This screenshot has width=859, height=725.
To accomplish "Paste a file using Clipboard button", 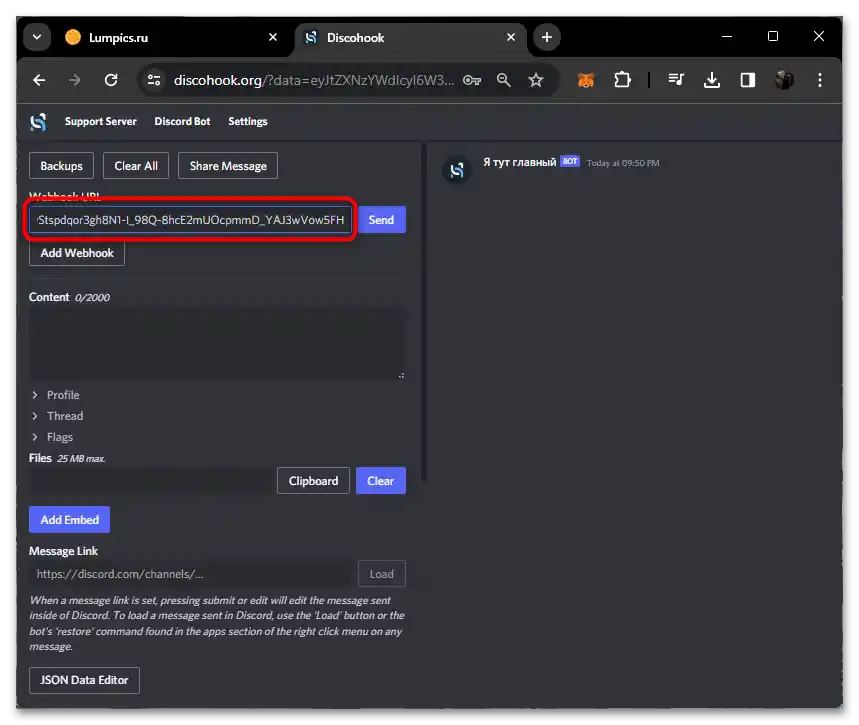I will 313,481.
